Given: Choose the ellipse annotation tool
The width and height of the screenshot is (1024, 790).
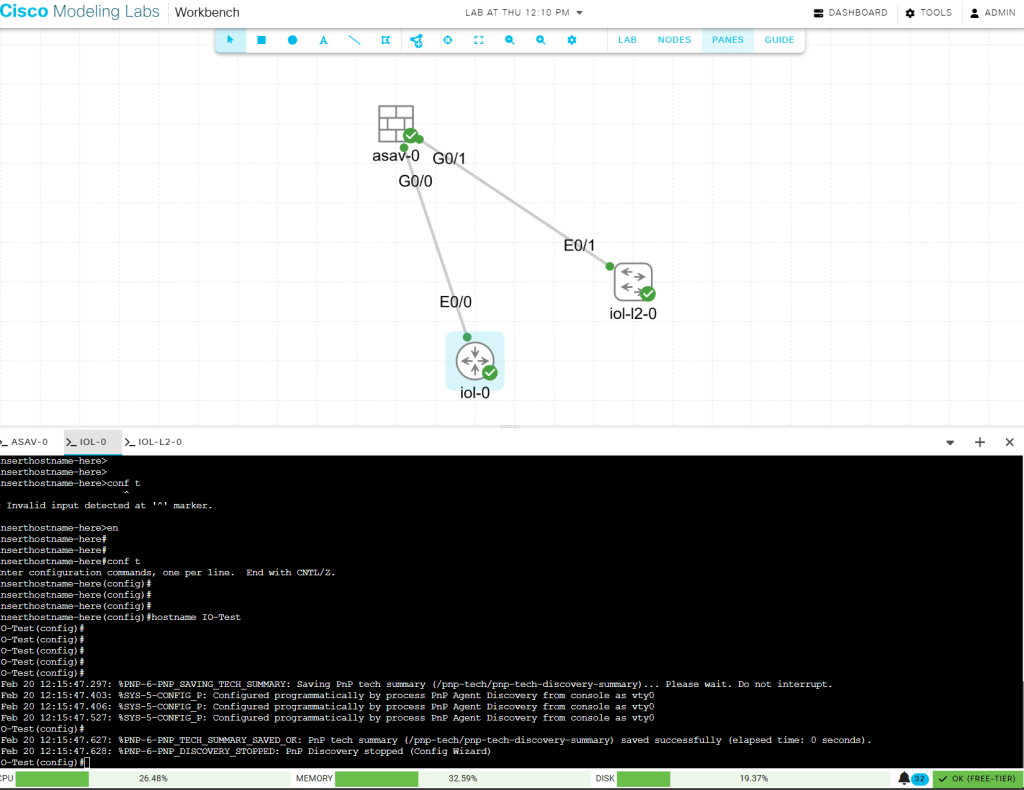Looking at the screenshot, I should (x=293, y=40).
